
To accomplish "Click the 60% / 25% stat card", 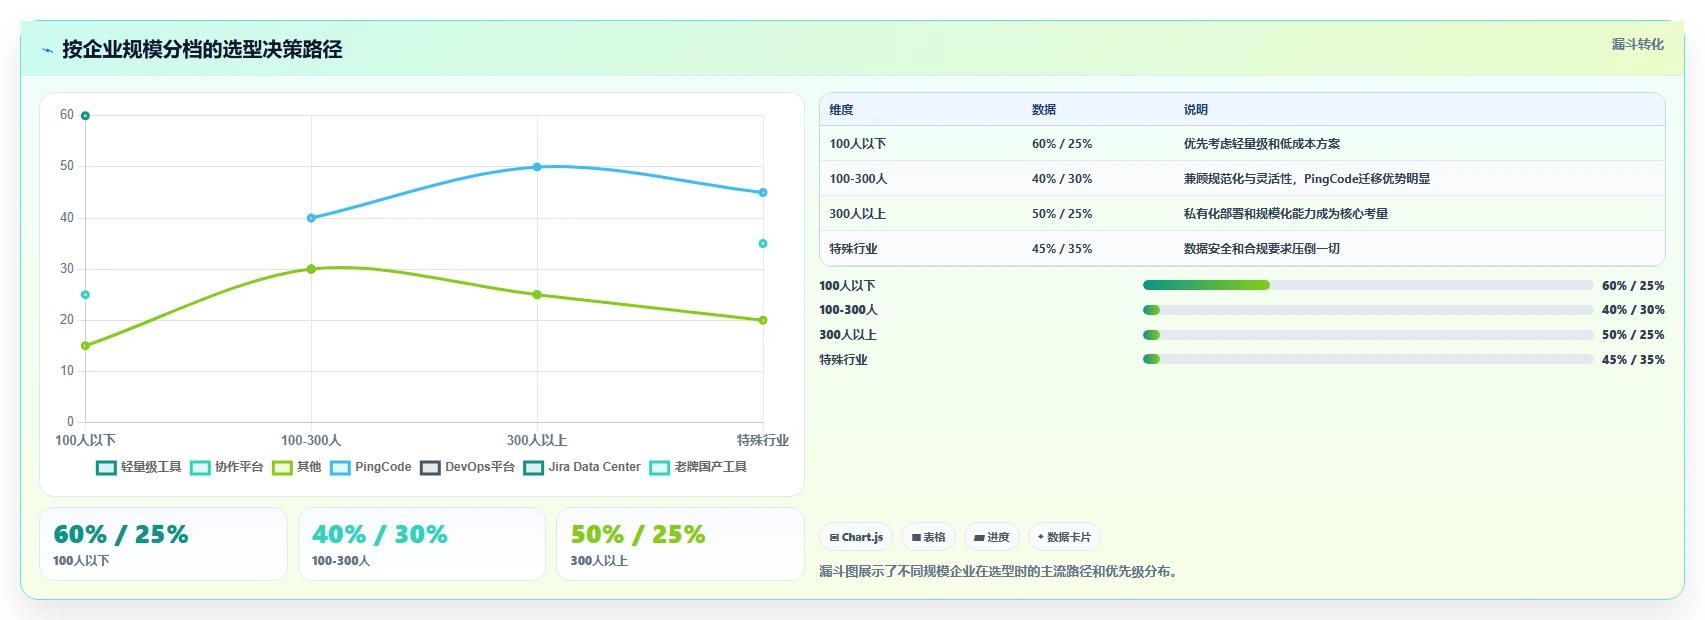I will [163, 544].
